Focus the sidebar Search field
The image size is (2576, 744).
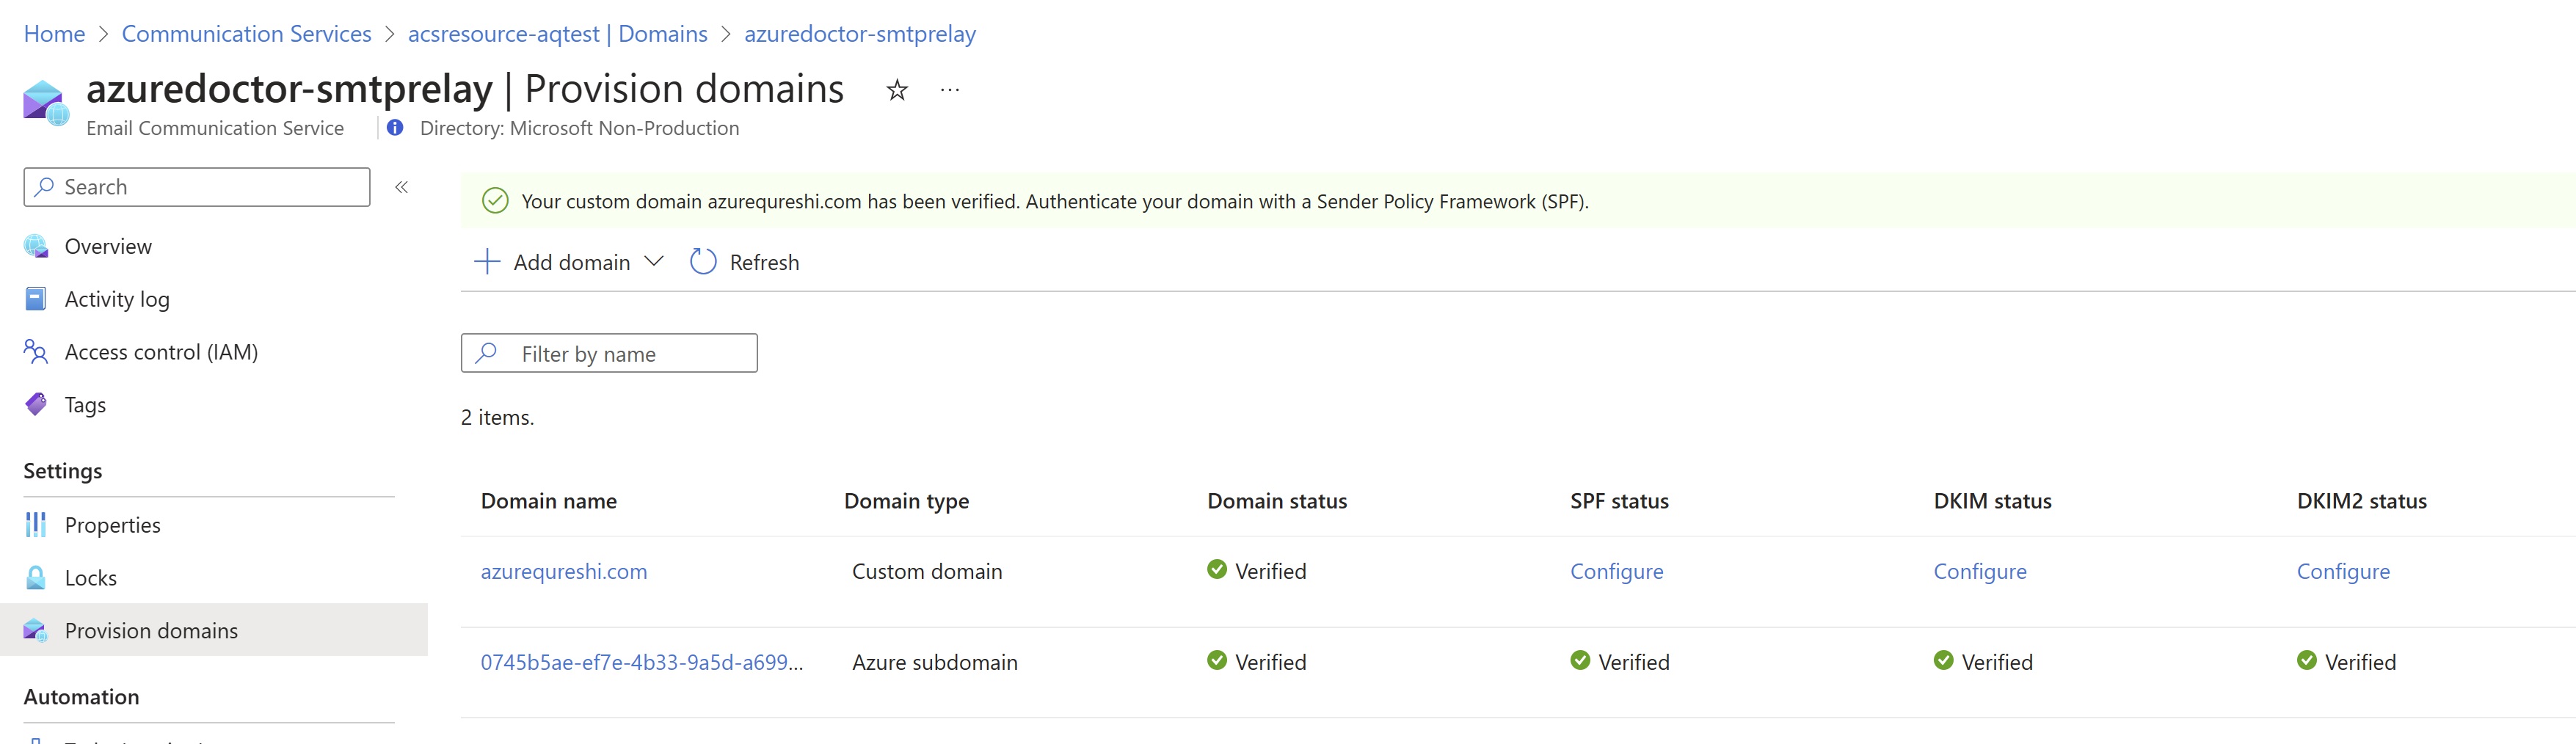(197, 187)
